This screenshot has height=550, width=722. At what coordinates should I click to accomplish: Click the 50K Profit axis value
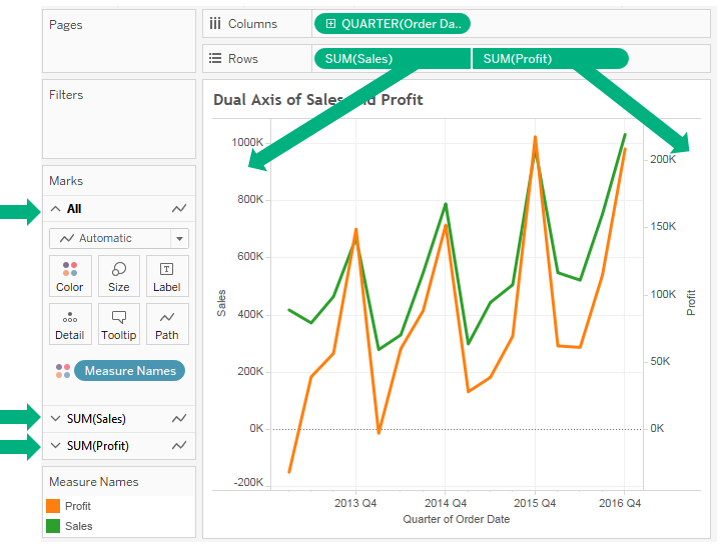[x=660, y=361]
